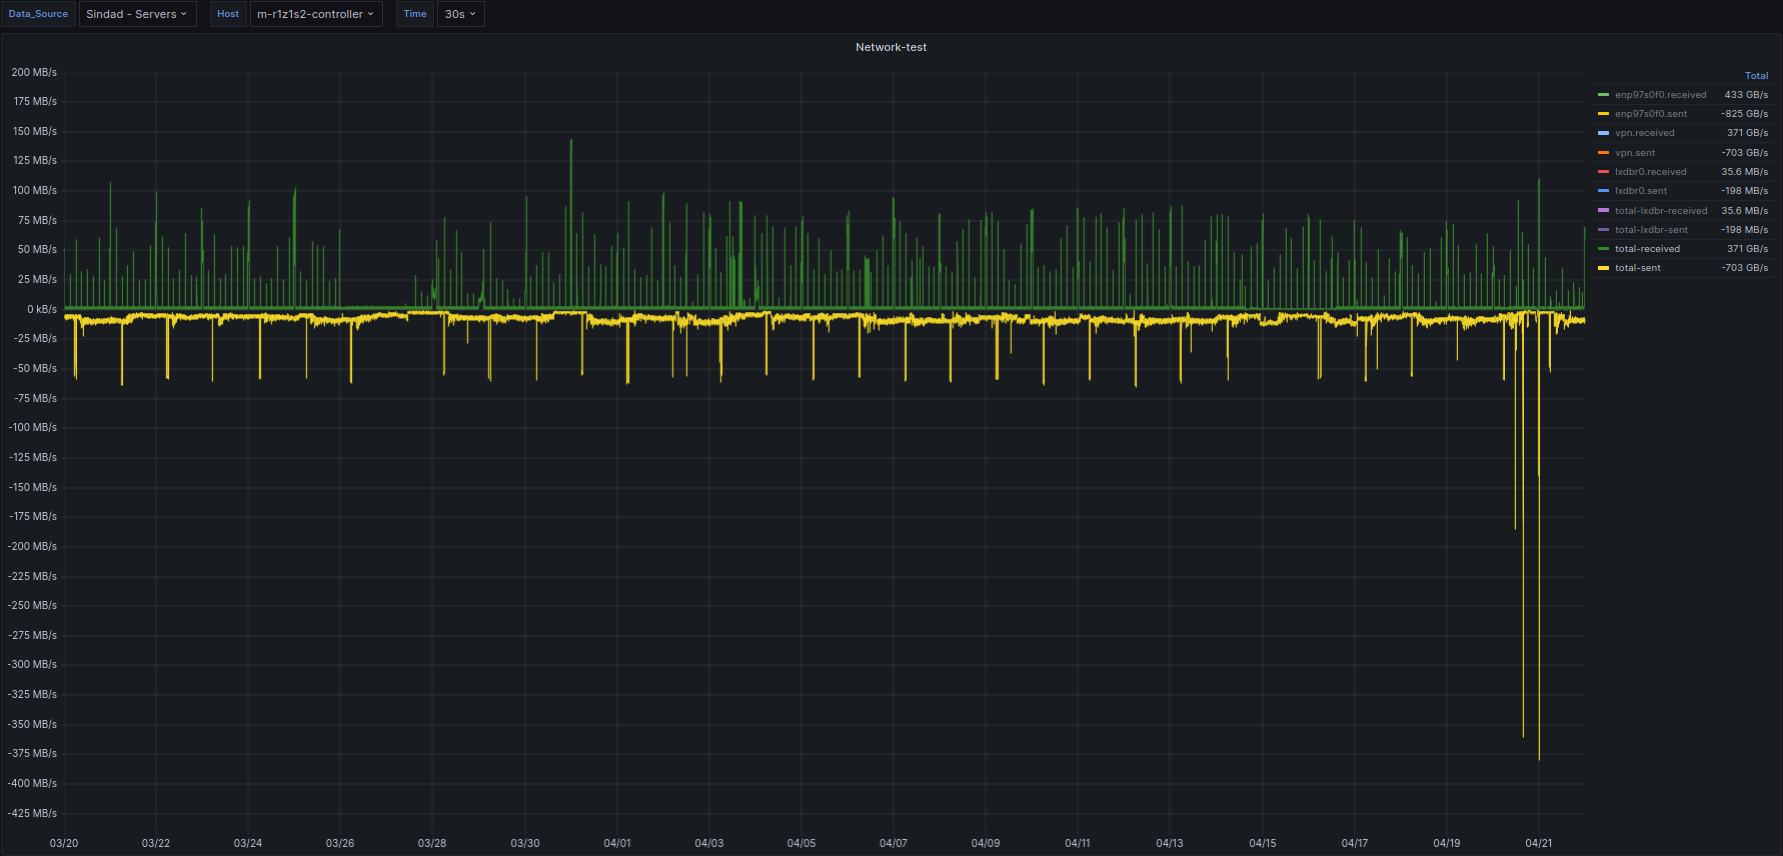Screen dimensions: 1783x856
Task: Click the total-sent yellow color icon
Action: 1603,268
